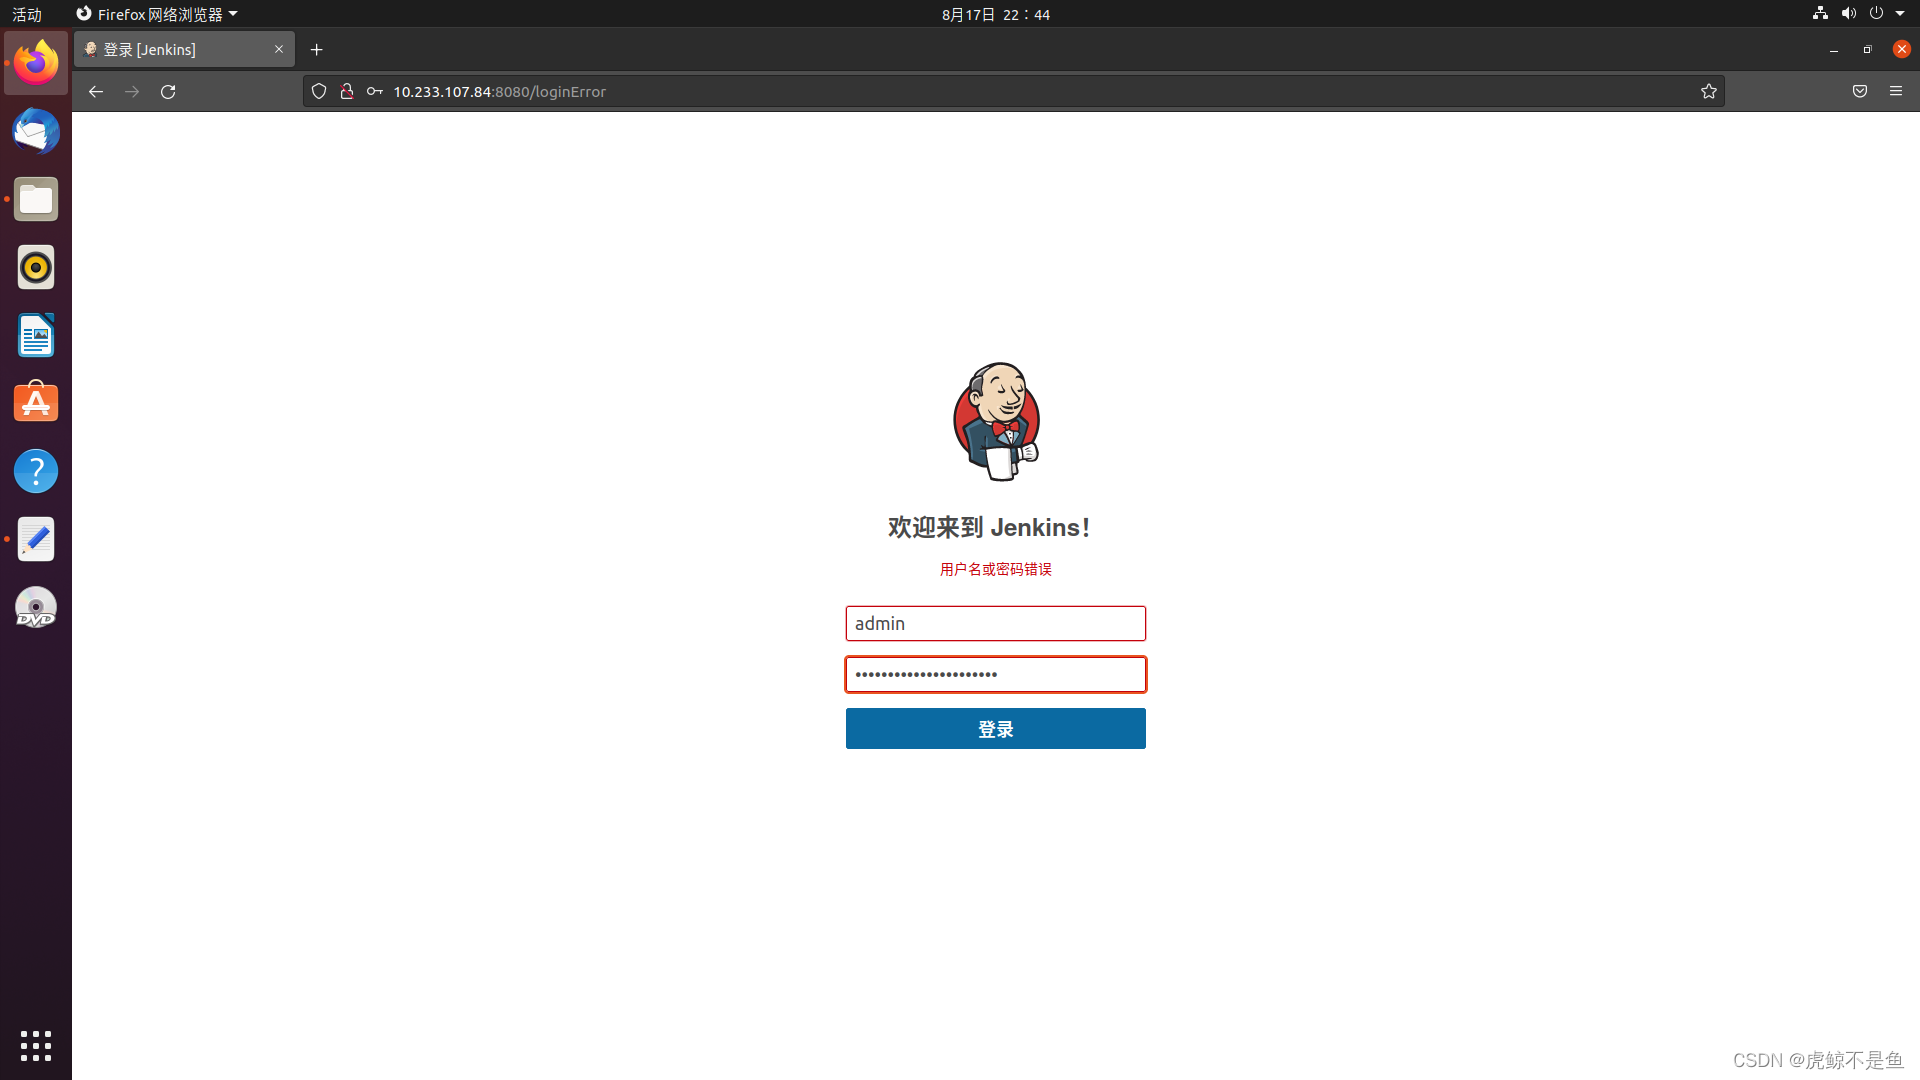
Task: Show all applications grid
Action: (x=36, y=1045)
